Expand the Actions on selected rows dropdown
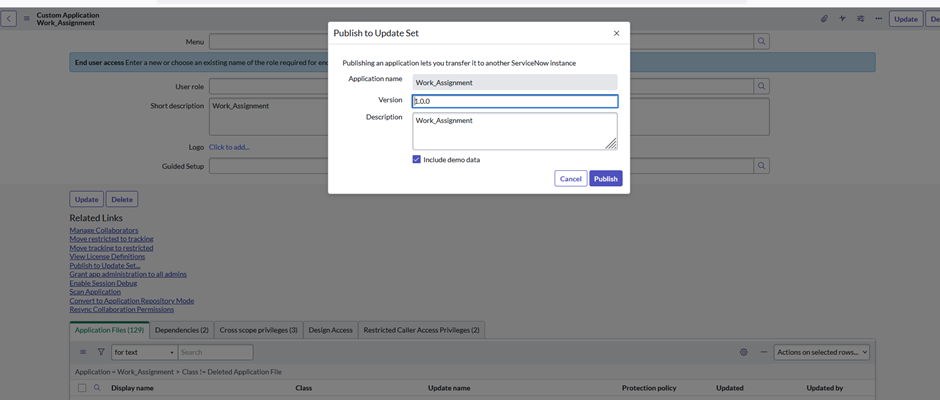 coord(821,352)
